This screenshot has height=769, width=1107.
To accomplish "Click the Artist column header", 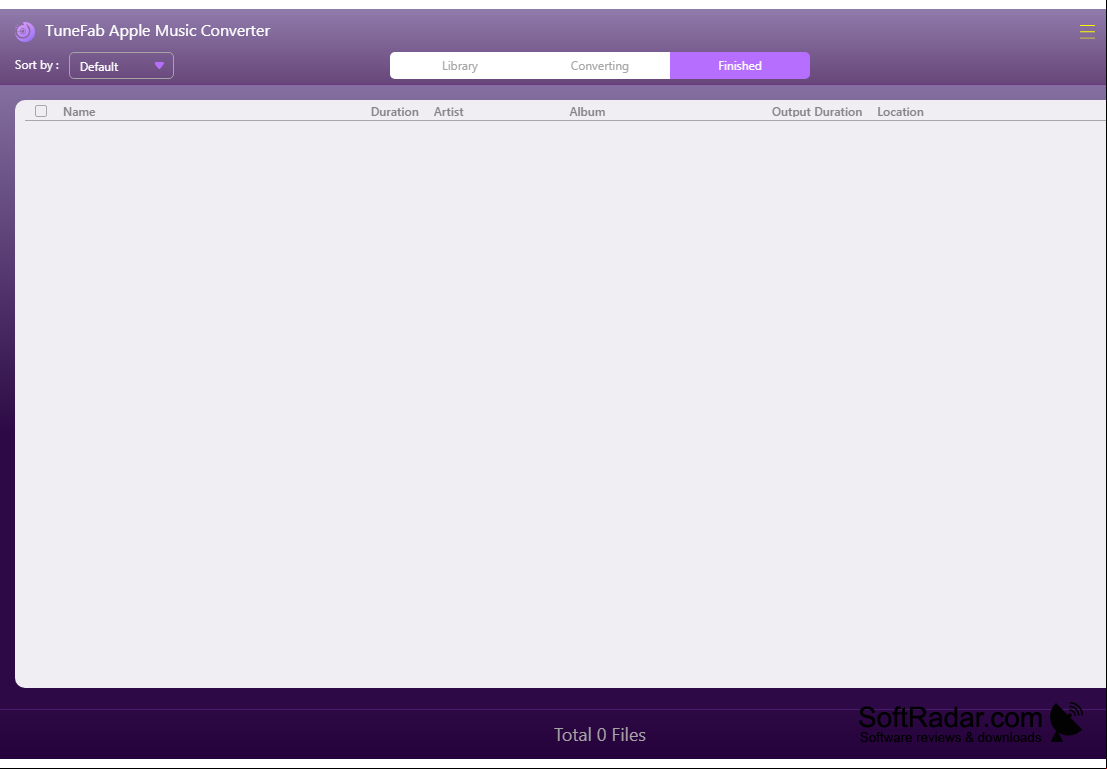I will pyautogui.click(x=448, y=112).
